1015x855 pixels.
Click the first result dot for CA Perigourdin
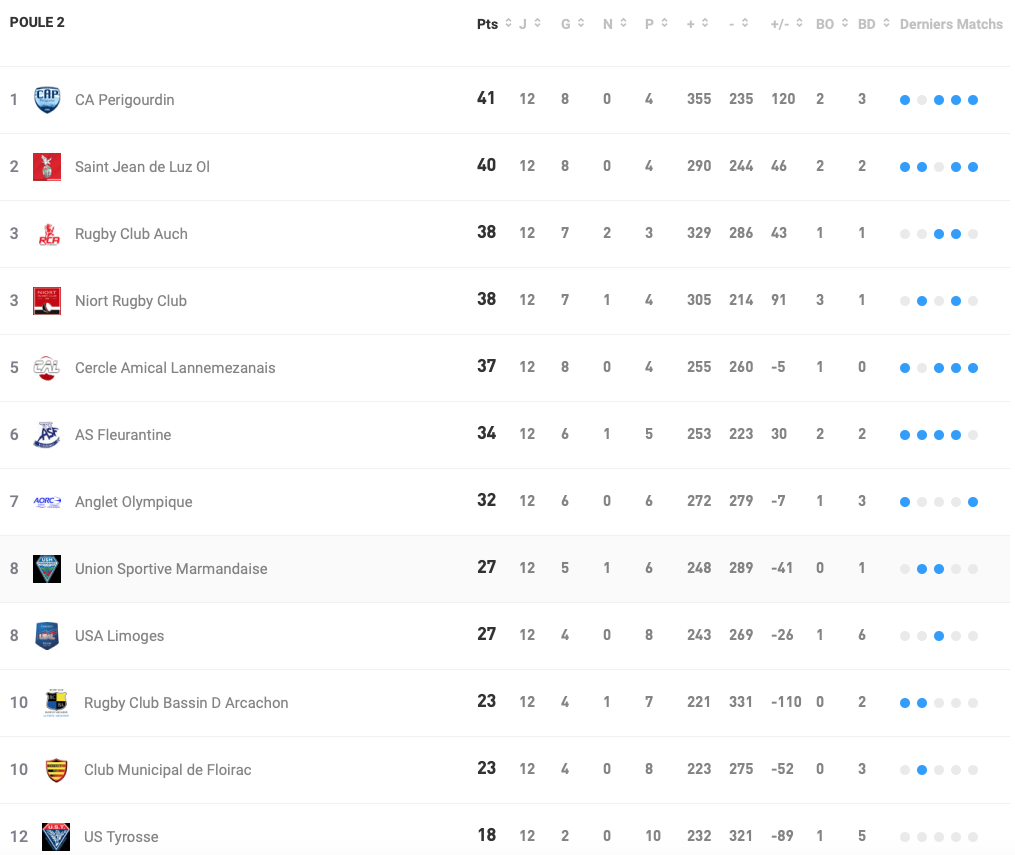coord(904,99)
